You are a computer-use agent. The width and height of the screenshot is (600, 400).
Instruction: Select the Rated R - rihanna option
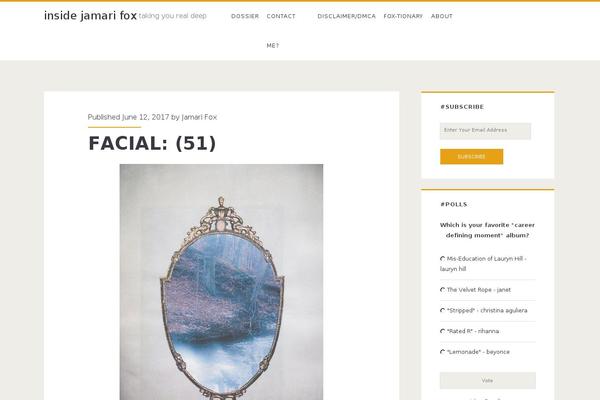(x=443, y=331)
